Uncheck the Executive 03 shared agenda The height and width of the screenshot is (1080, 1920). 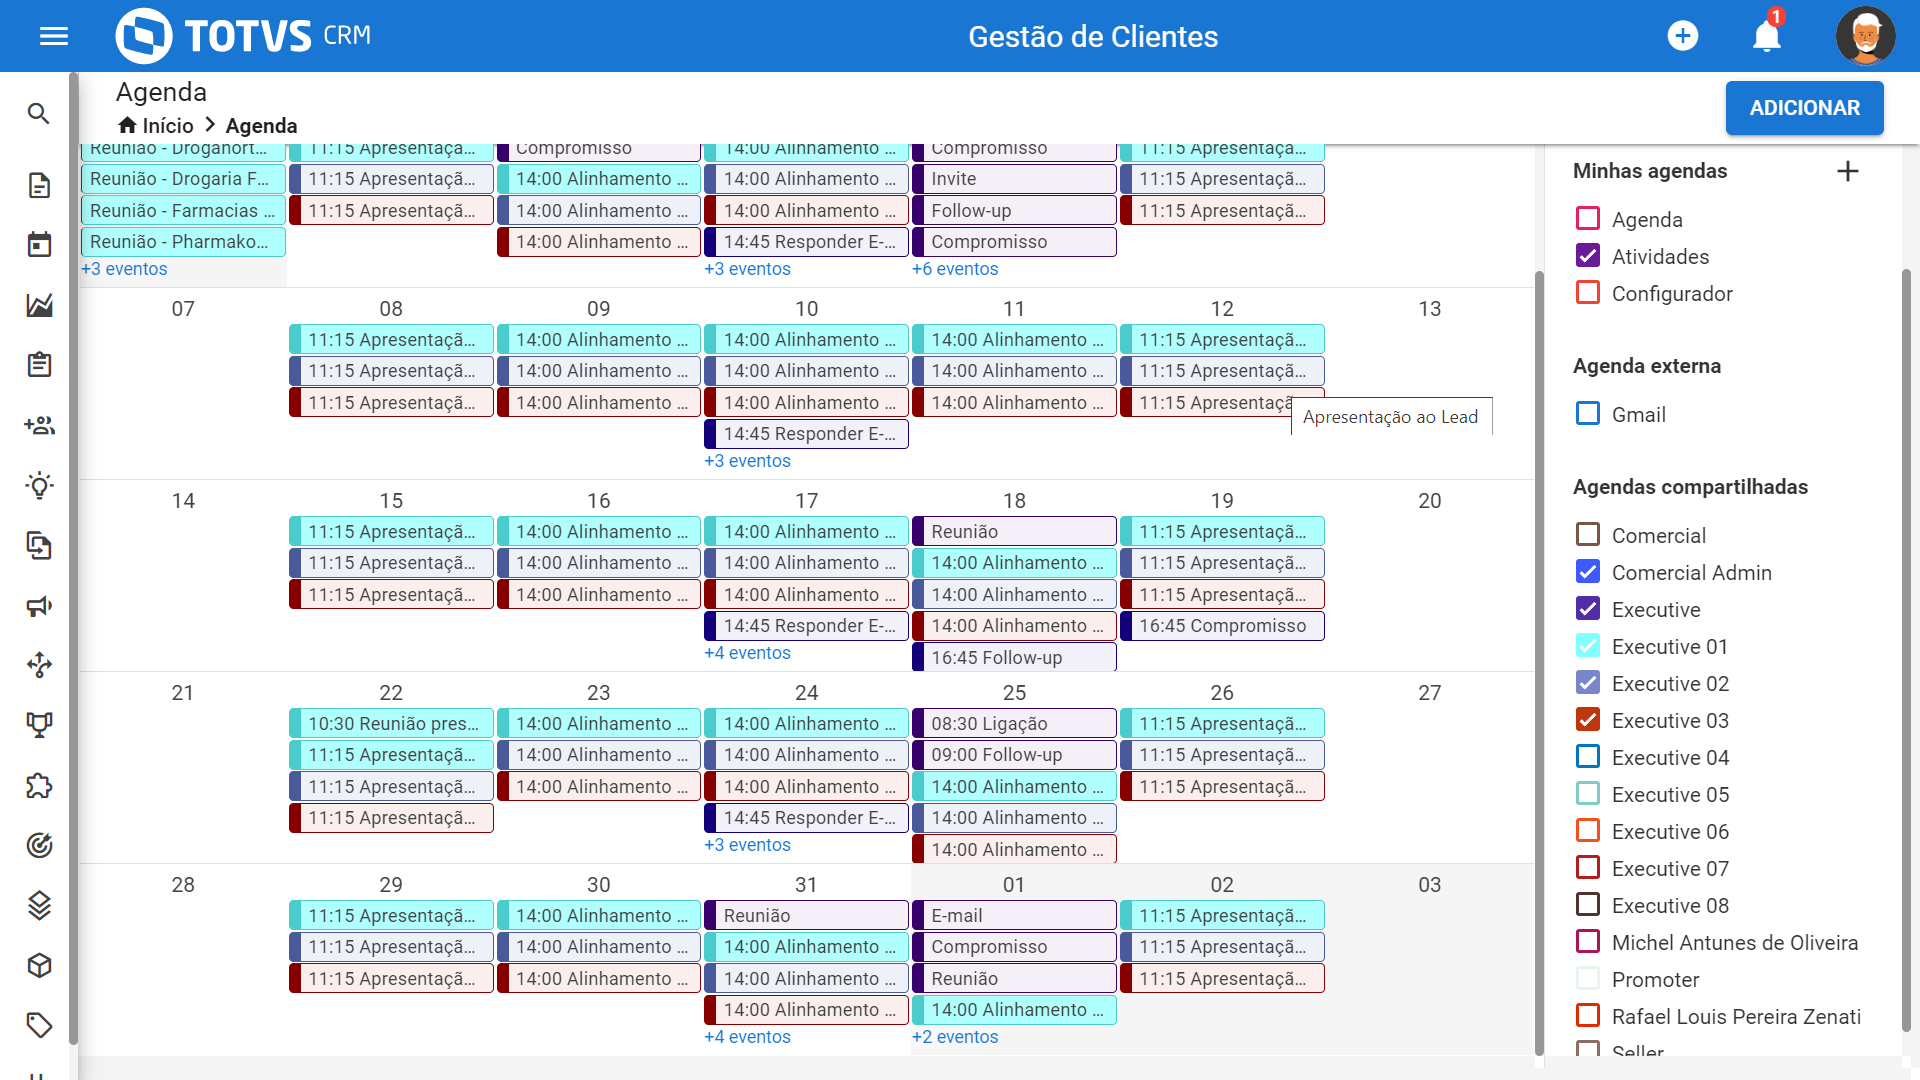(x=1588, y=720)
